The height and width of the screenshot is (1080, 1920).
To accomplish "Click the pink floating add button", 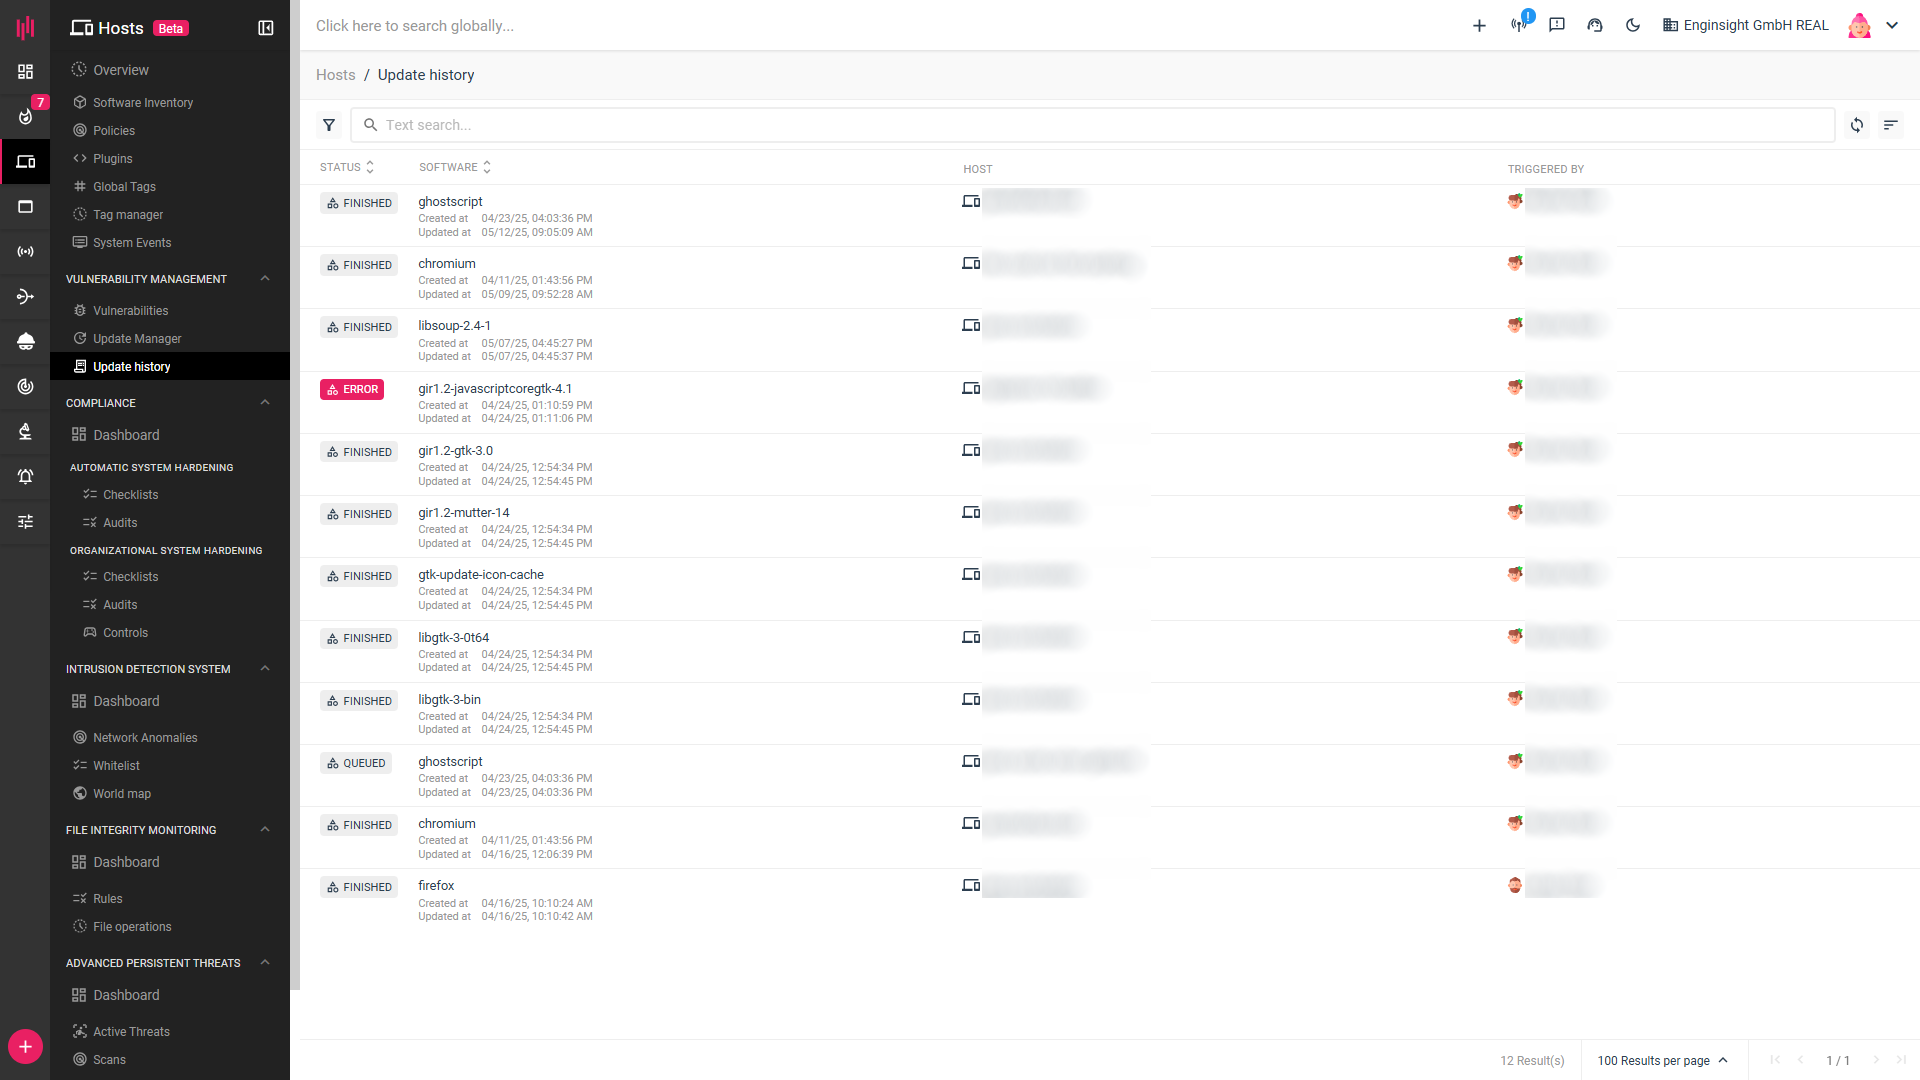I will click(25, 1047).
